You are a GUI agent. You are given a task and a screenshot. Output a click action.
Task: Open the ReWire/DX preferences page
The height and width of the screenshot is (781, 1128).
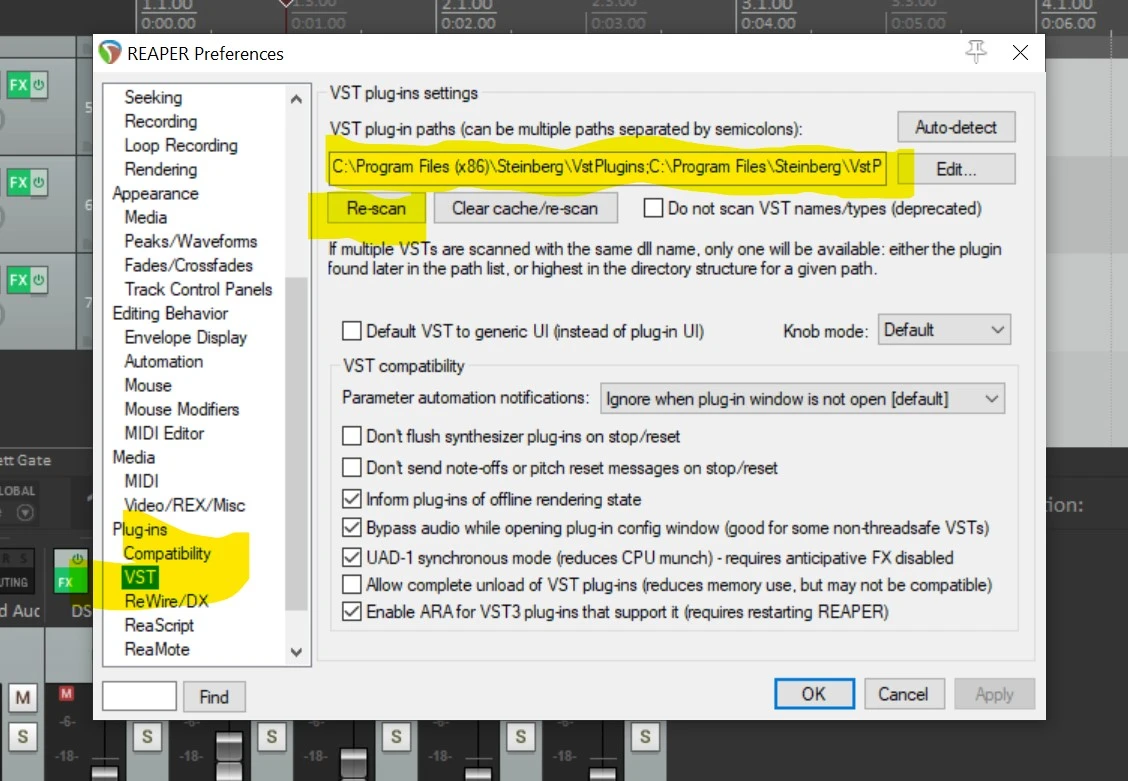(166, 601)
